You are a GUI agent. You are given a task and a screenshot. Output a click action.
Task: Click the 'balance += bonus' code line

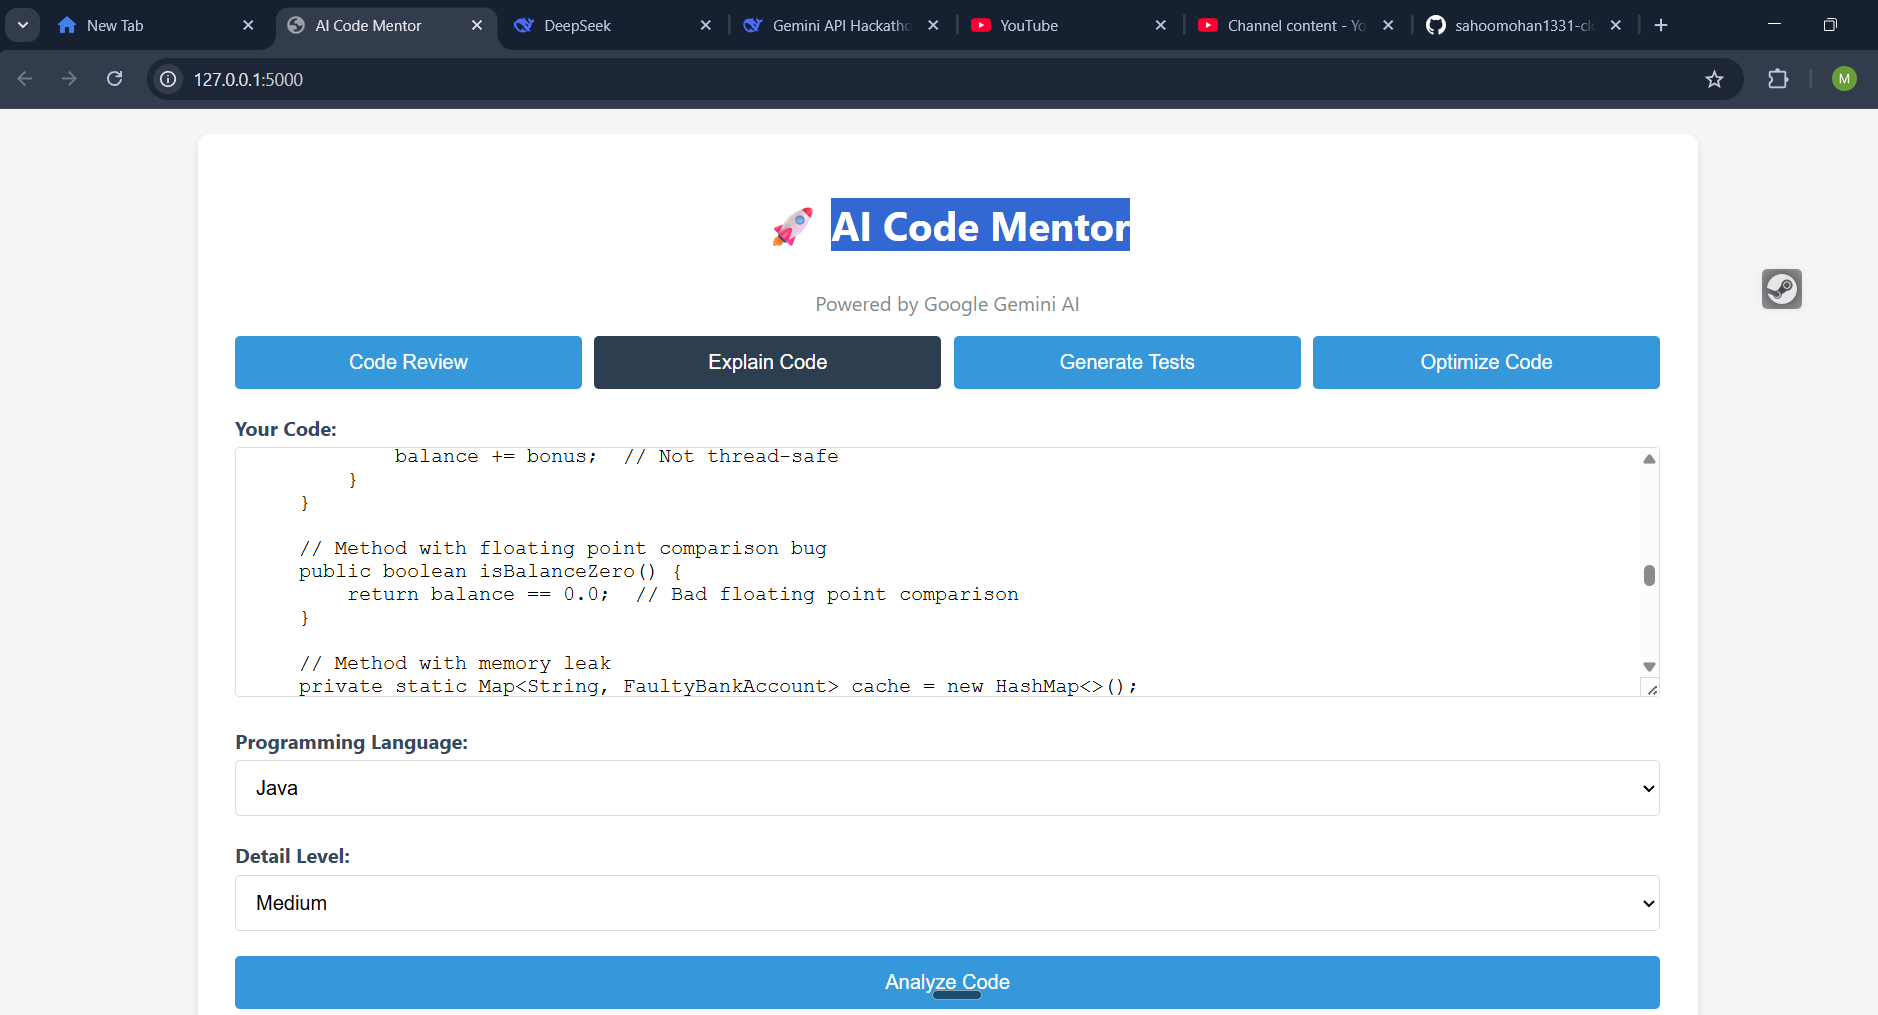click(617, 456)
